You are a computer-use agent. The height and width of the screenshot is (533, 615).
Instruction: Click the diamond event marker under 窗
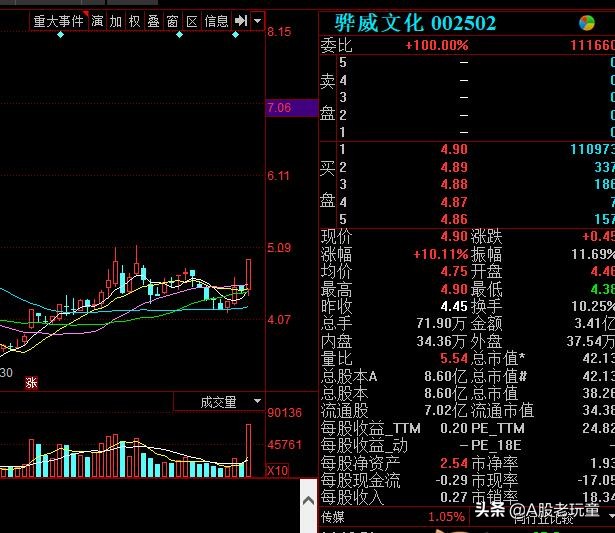click(x=179, y=35)
